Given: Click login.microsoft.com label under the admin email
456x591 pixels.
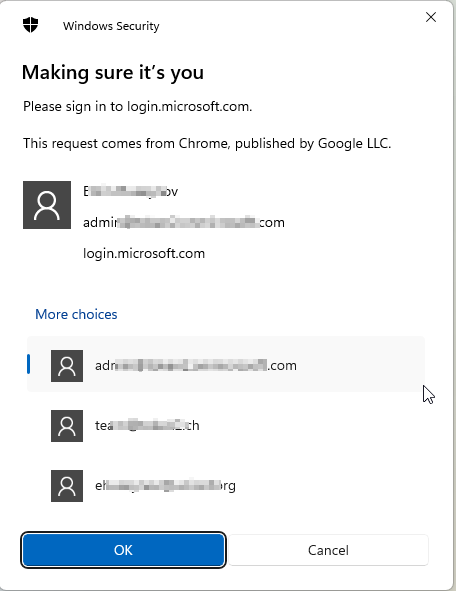Looking at the screenshot, I should [x=144, y=253].
